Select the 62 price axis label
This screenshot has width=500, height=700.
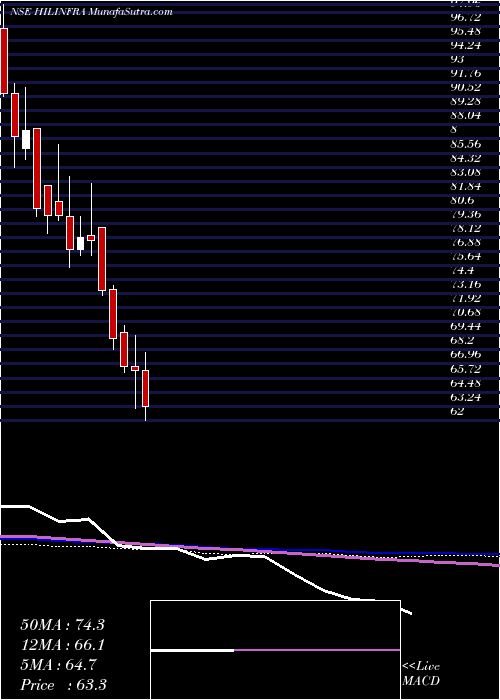pos(457,411)
